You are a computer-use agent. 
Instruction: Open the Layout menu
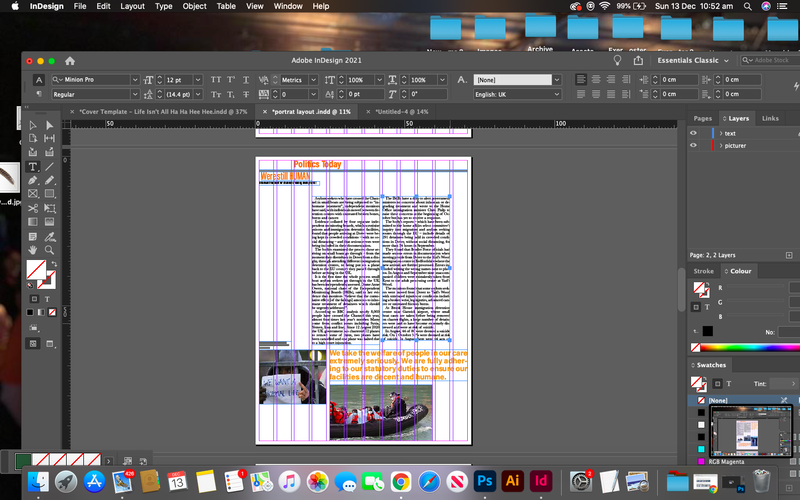133,6
